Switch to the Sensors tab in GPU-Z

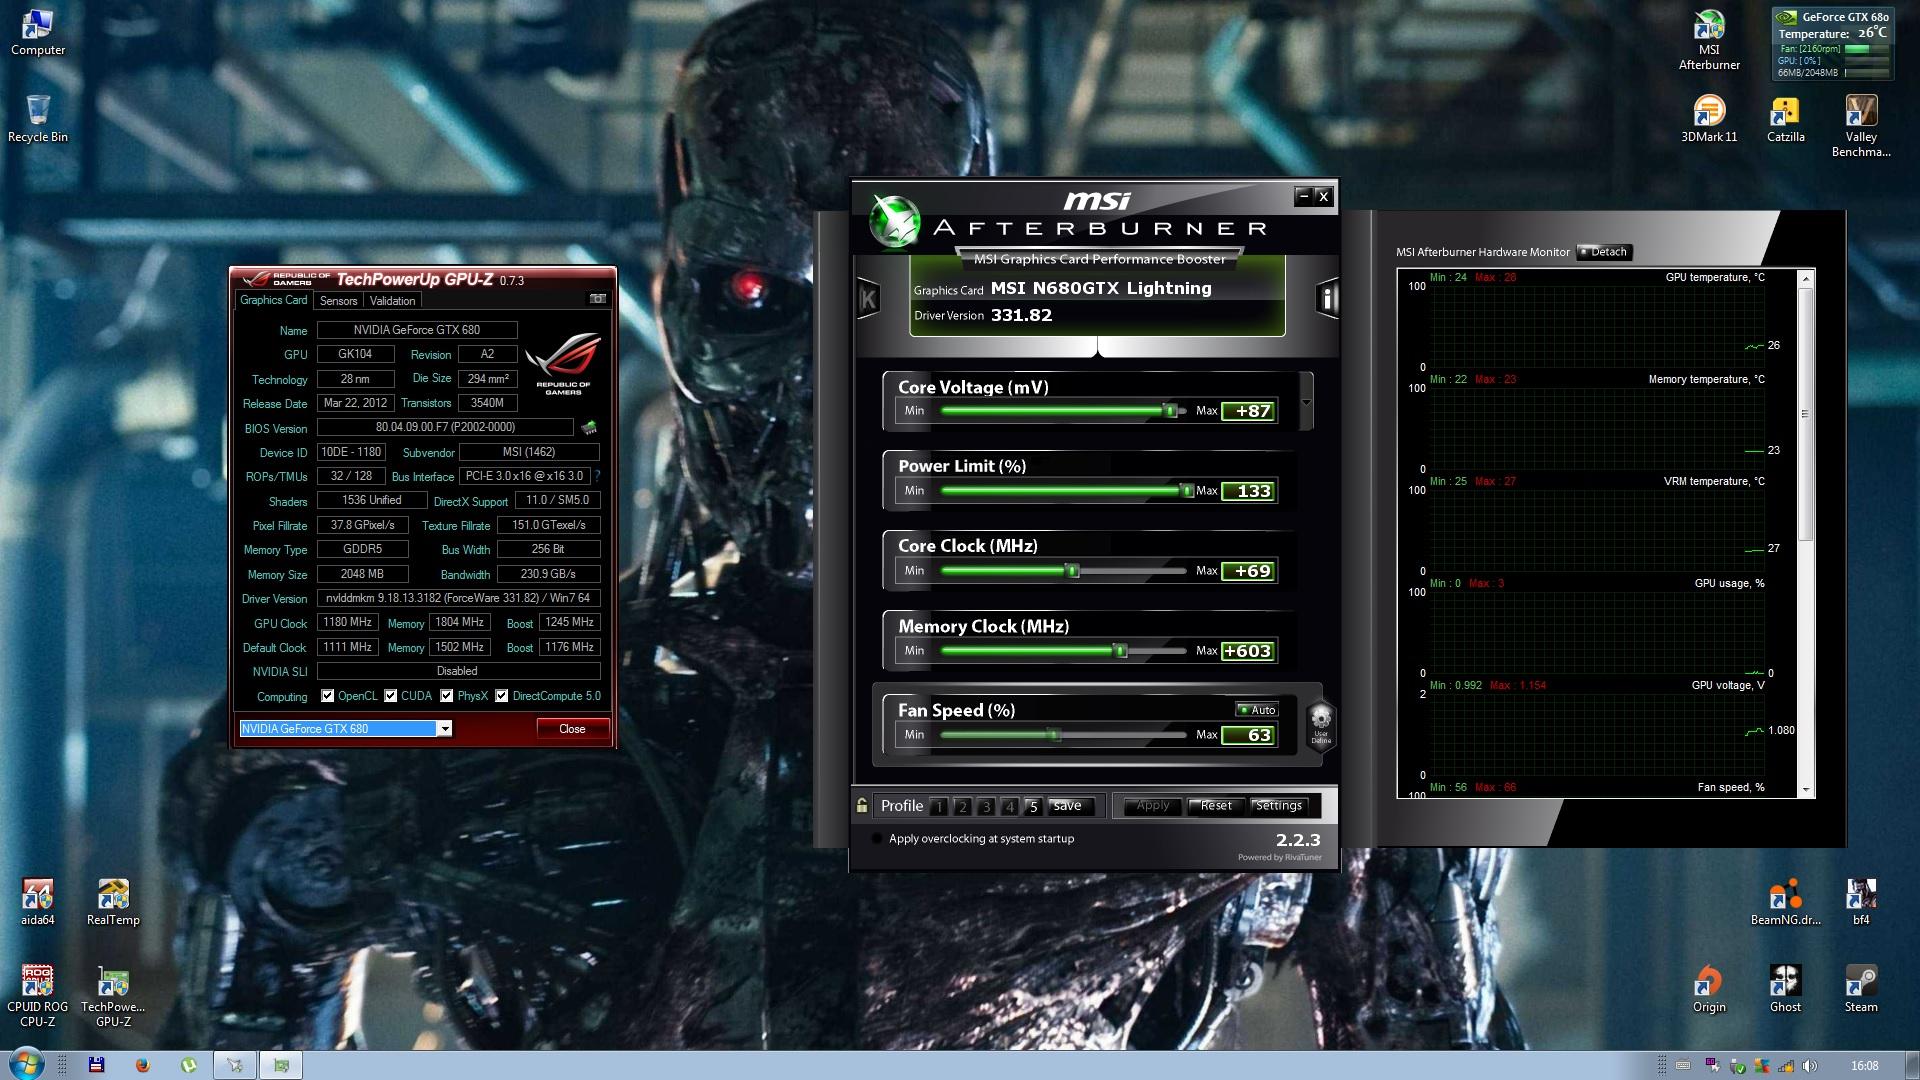coord(338,300)
